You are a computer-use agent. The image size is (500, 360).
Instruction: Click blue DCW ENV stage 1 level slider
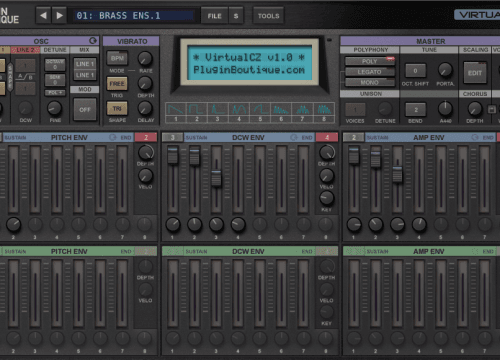[x=173, y=155]
